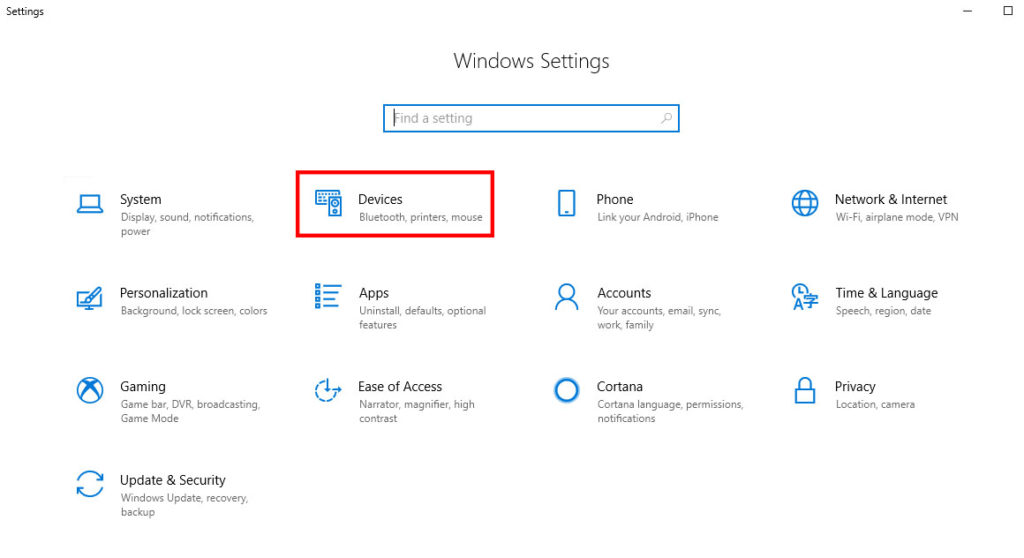Open the Apps settings title
1024x558 pixels.
pyautogui.click(x=374, y=293)
